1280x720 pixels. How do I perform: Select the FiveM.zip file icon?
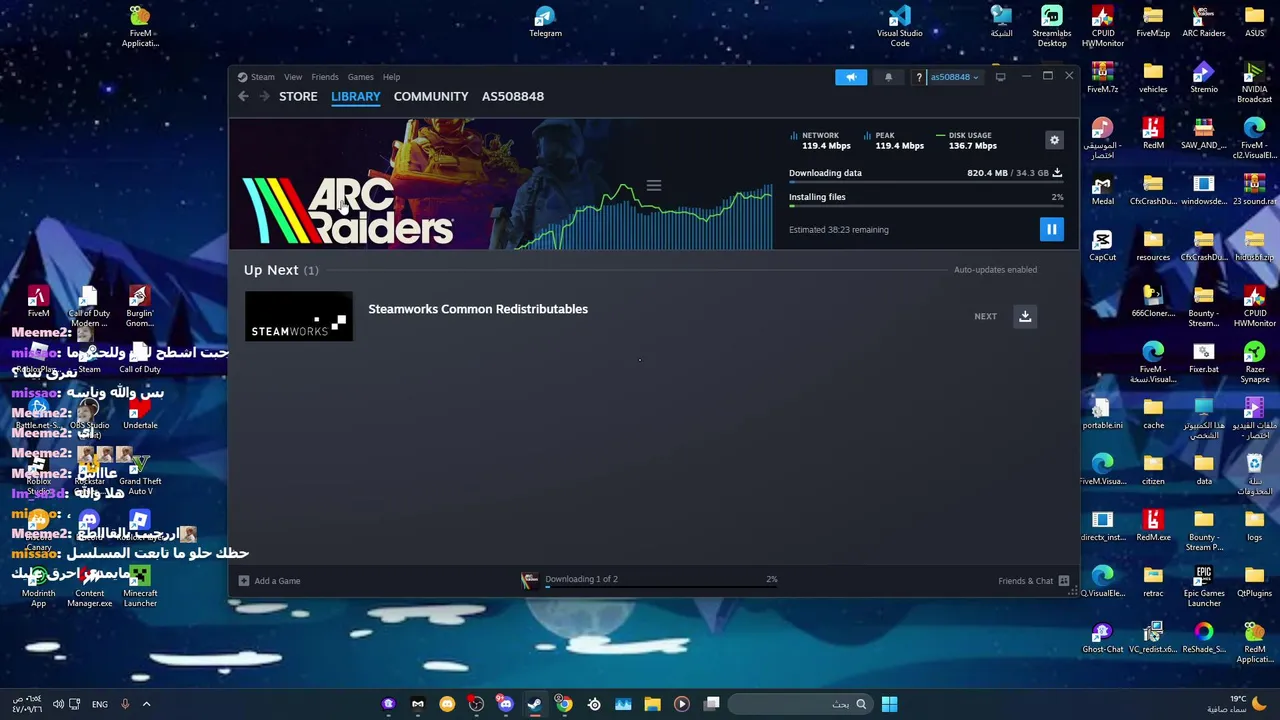click(x=1153, y=22)
